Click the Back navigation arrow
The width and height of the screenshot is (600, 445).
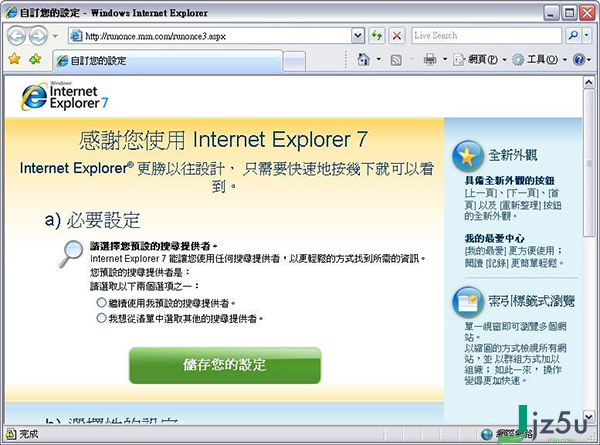pyautogui.click(x=16, y=36)
